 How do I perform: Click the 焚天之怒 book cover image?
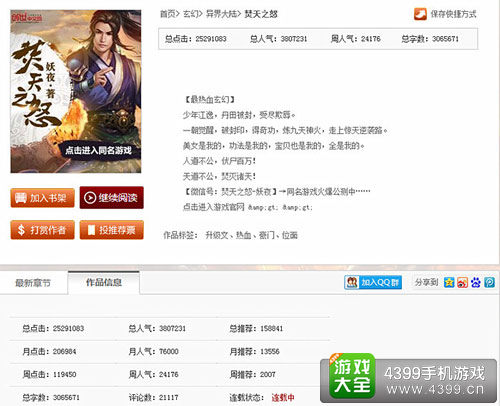click(x=76, y=91)
